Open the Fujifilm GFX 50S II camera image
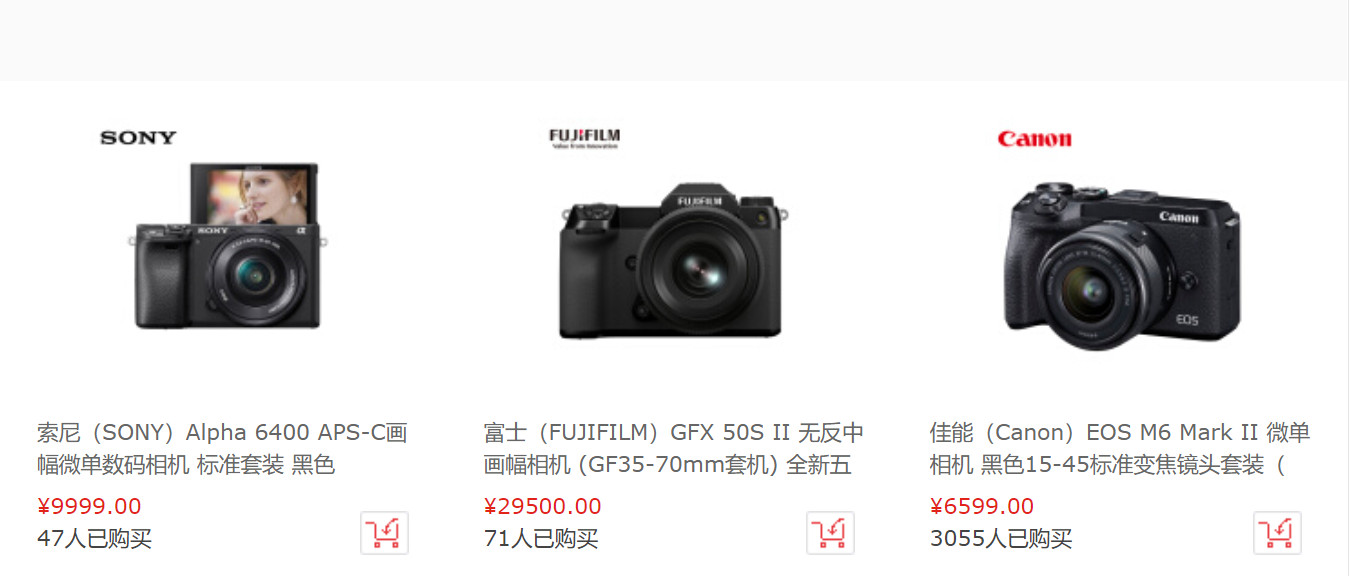The image size is (1351, 576). (x=671, y=262)
